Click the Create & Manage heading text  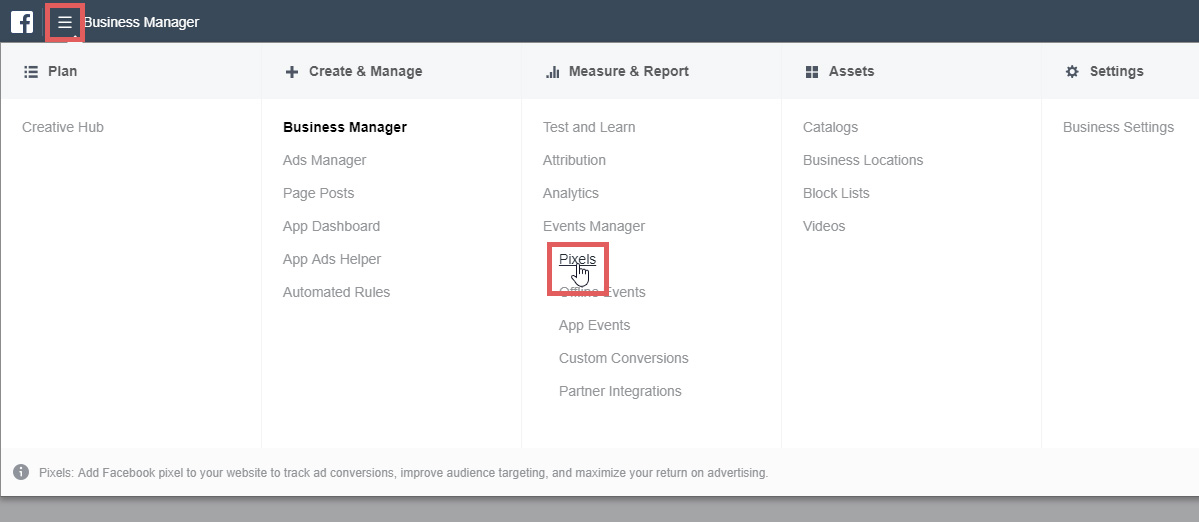coord(366,71)
